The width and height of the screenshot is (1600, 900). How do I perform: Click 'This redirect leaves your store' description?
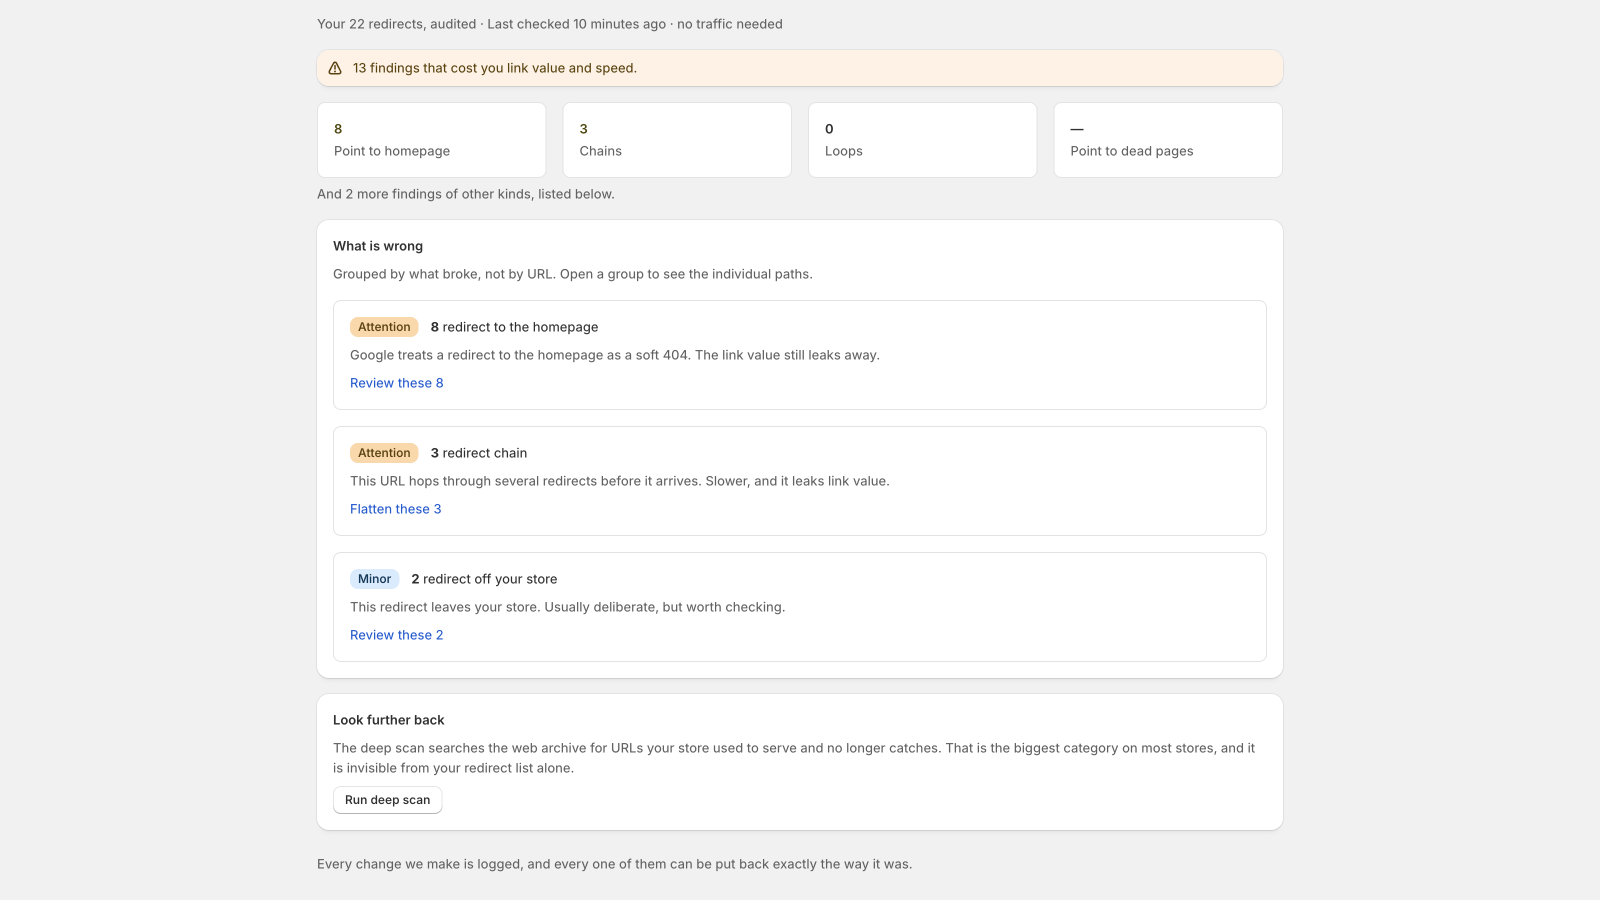coord(567,607)
